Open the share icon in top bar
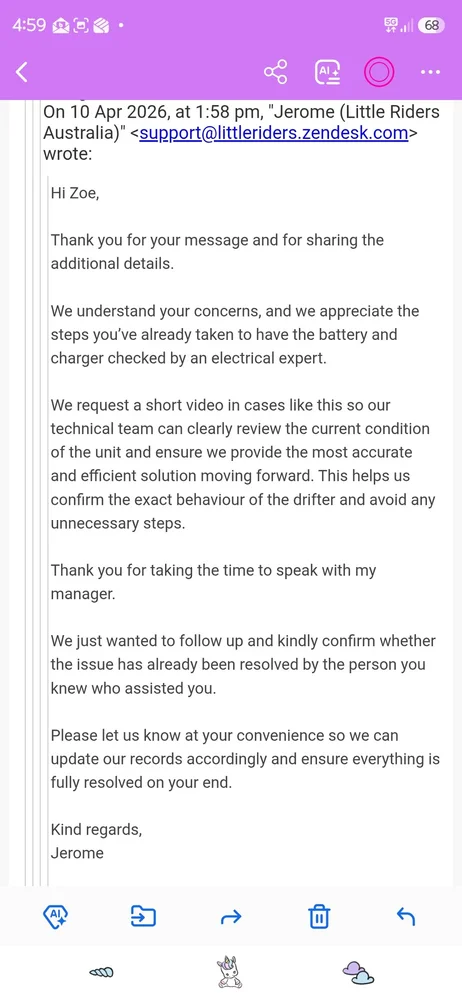 point(276,73)
